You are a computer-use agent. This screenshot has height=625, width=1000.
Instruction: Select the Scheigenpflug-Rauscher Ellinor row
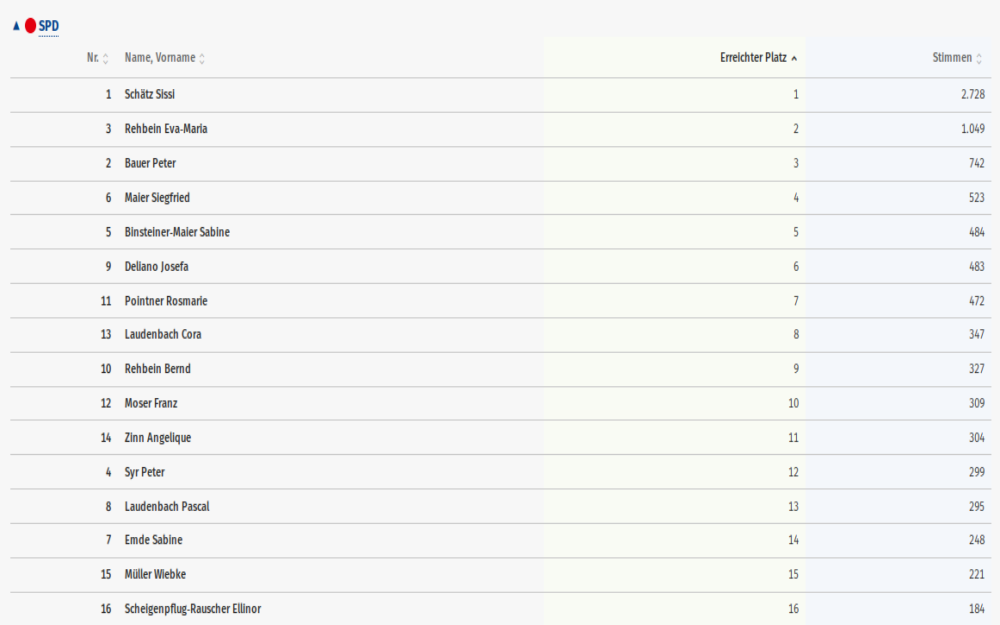click(x=501, y=609)
